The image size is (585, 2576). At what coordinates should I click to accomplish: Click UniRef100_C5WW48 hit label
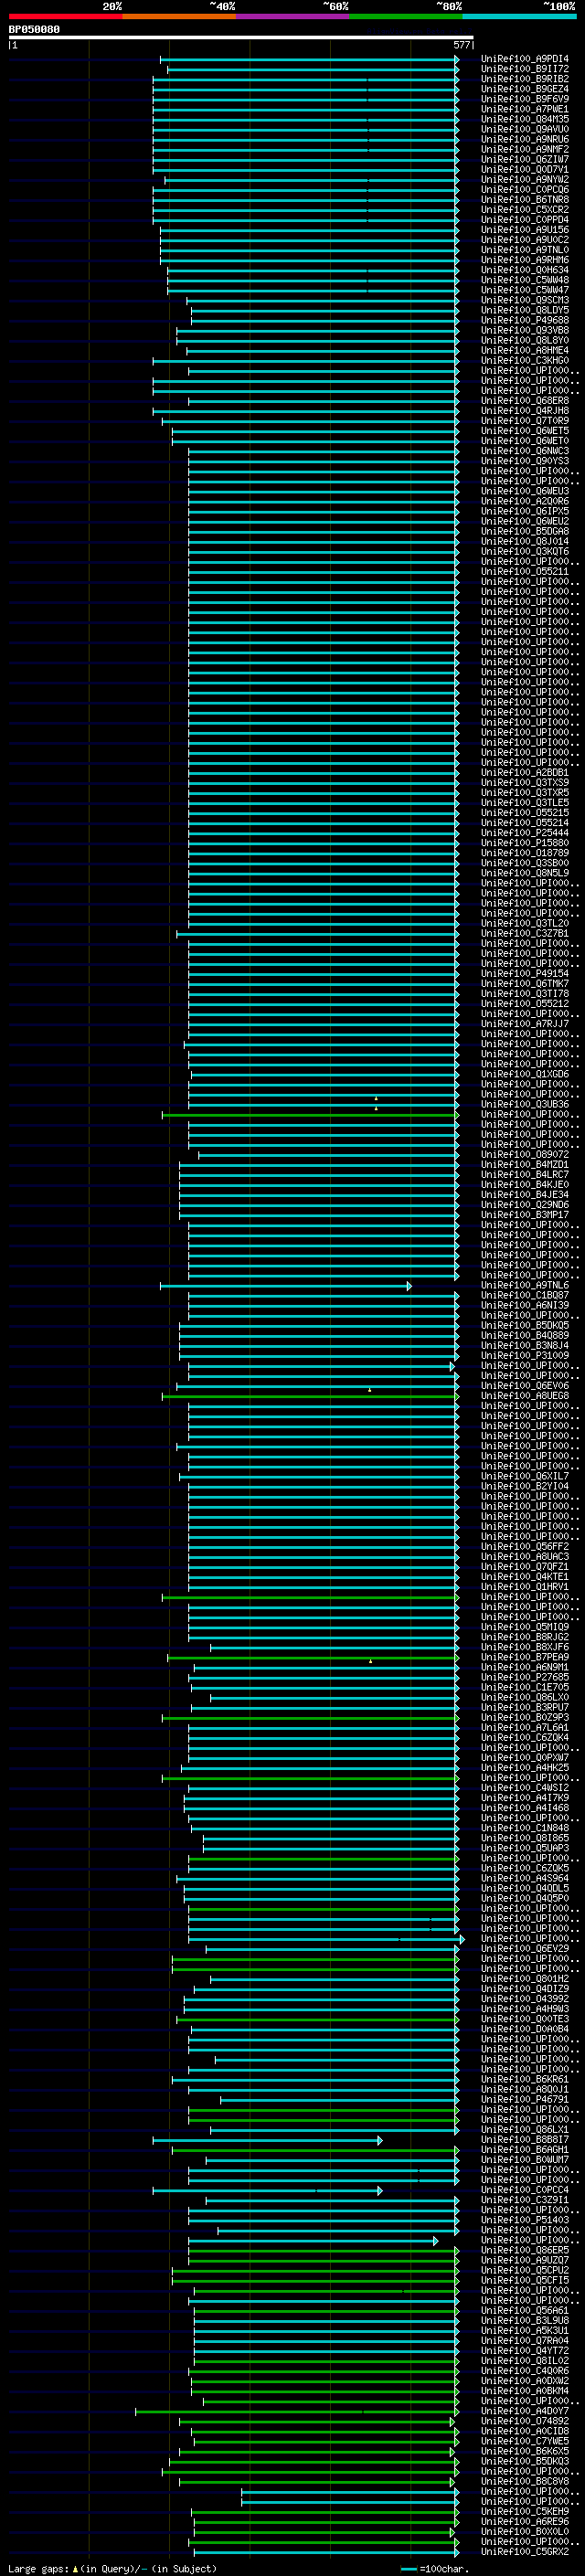click(524, 280)
